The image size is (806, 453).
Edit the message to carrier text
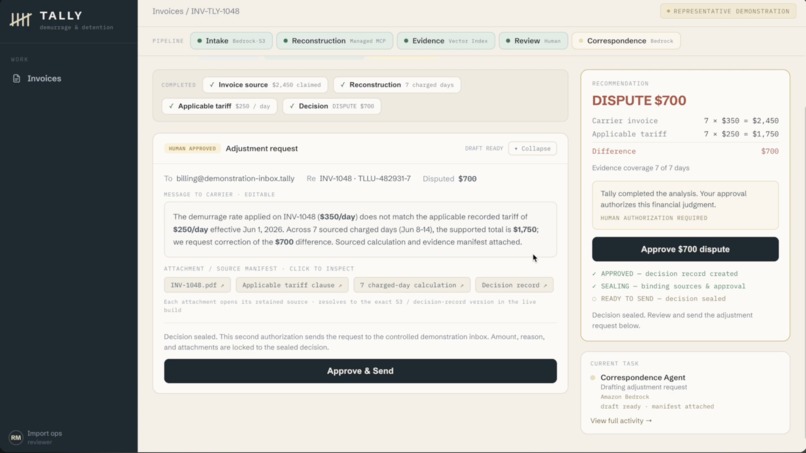click(360, 229)
